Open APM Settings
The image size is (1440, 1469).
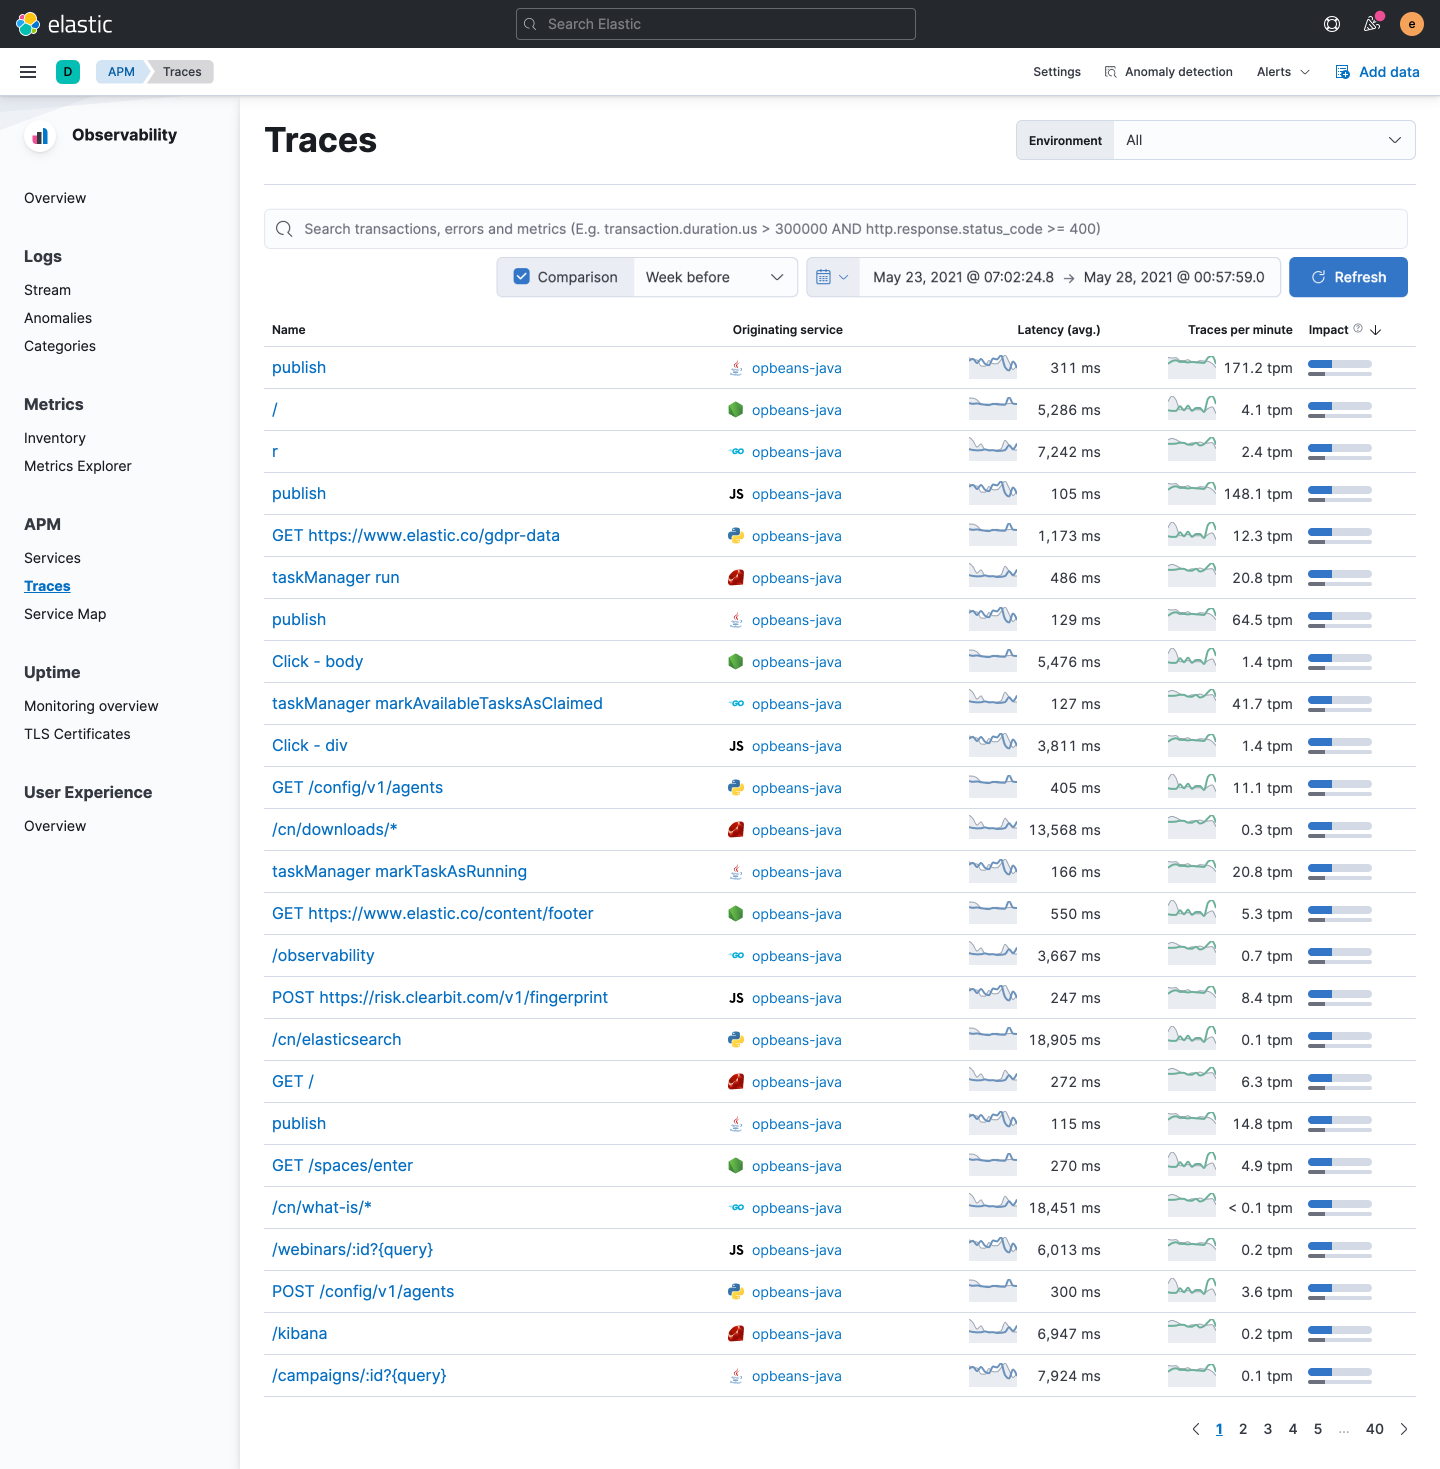1057,71
